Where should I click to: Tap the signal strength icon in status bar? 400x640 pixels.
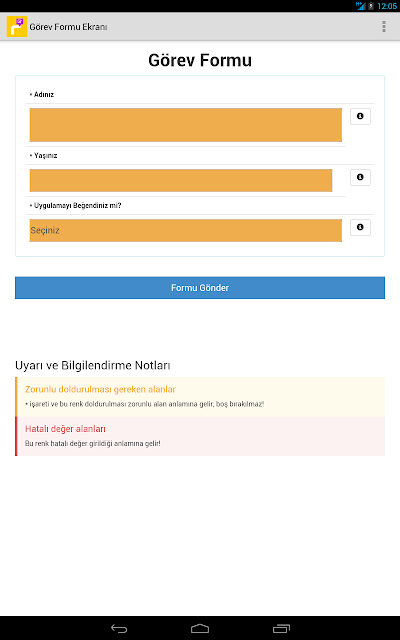[x=360, y=6]
